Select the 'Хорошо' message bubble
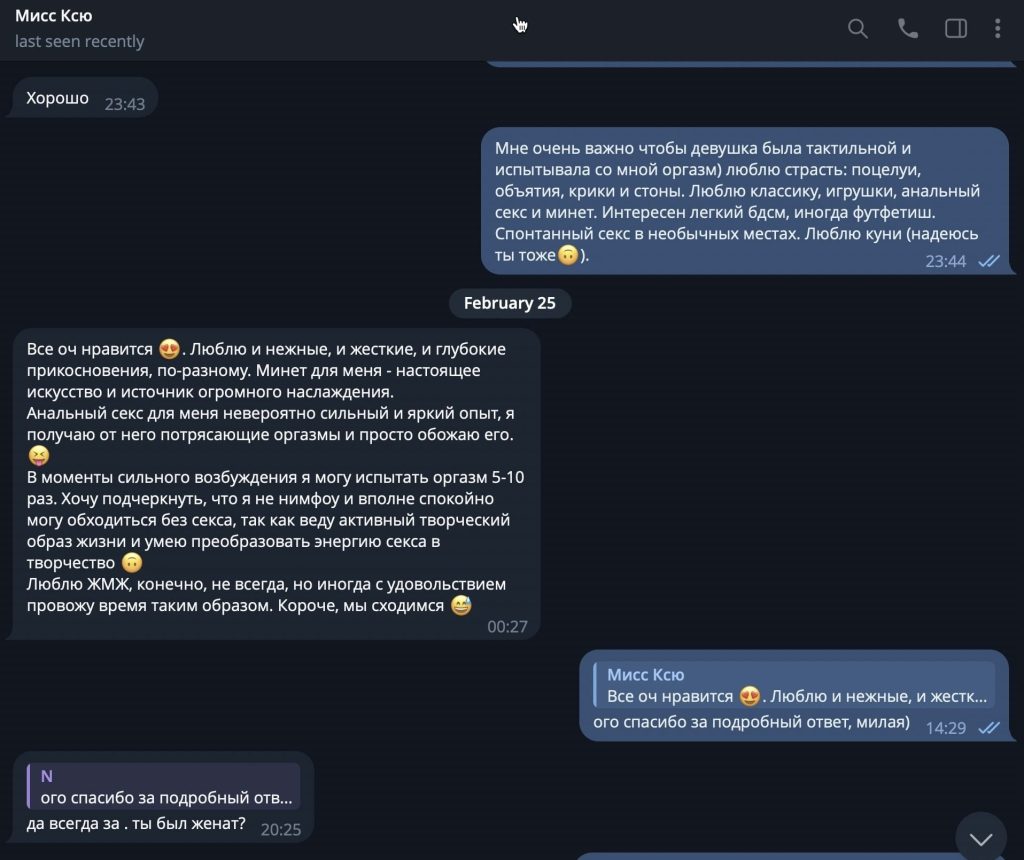Viewport: 1024px width, 860px height. pos(82,98)
